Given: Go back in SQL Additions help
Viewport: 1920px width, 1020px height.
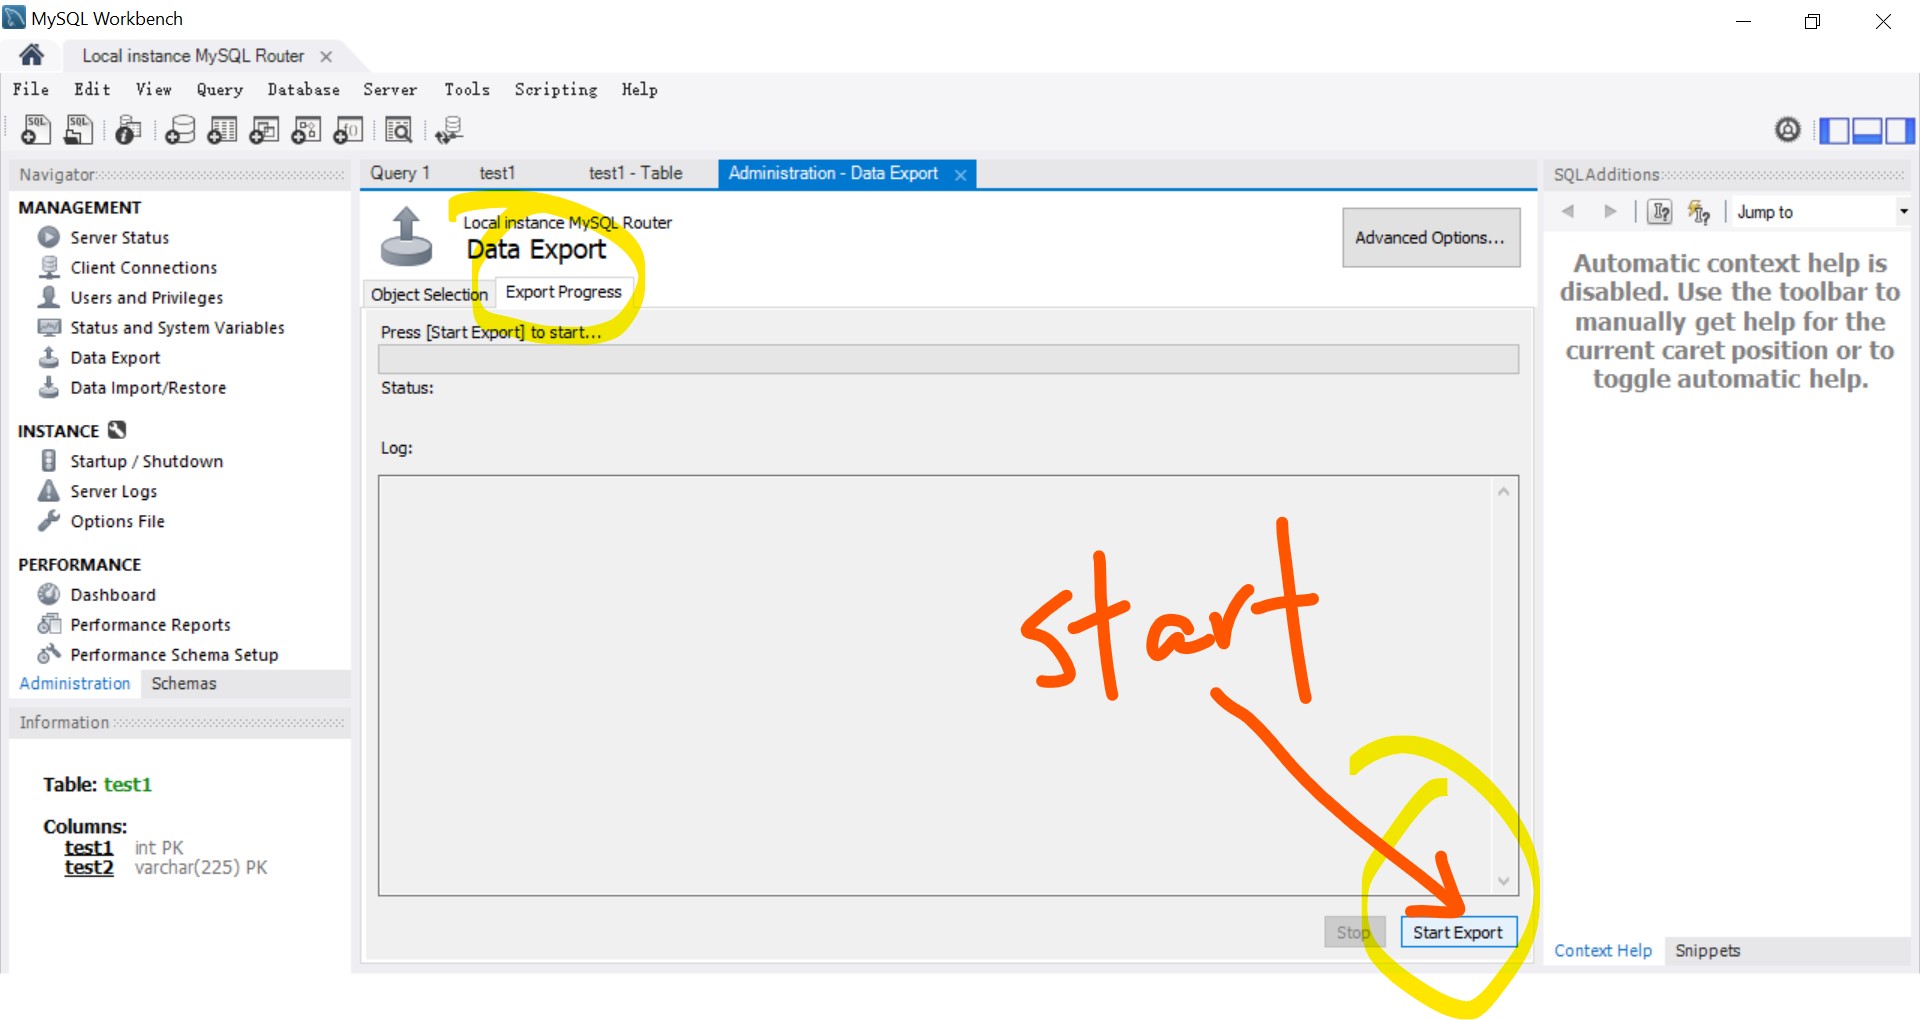Looking at the screenshot, I should (1568, 211).
